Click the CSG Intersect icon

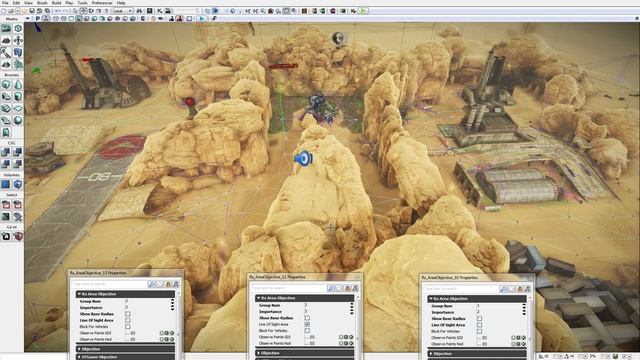coord(6,164)
